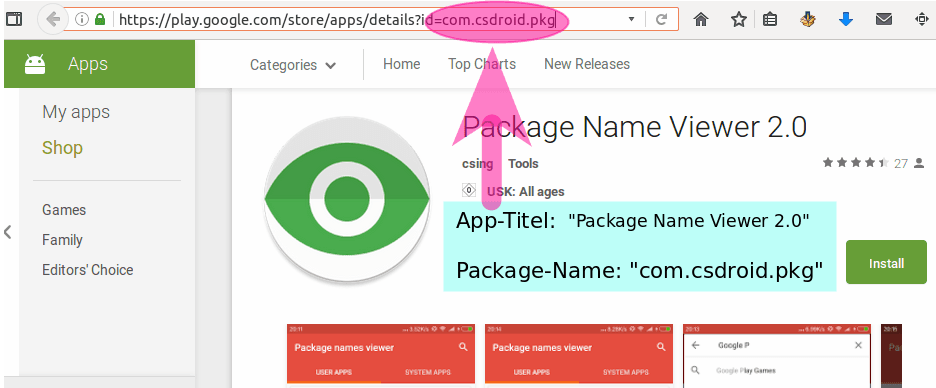Toggle the sidebar panel icon
The height and width of the screenshot is (388, 936).
point(14,19)
